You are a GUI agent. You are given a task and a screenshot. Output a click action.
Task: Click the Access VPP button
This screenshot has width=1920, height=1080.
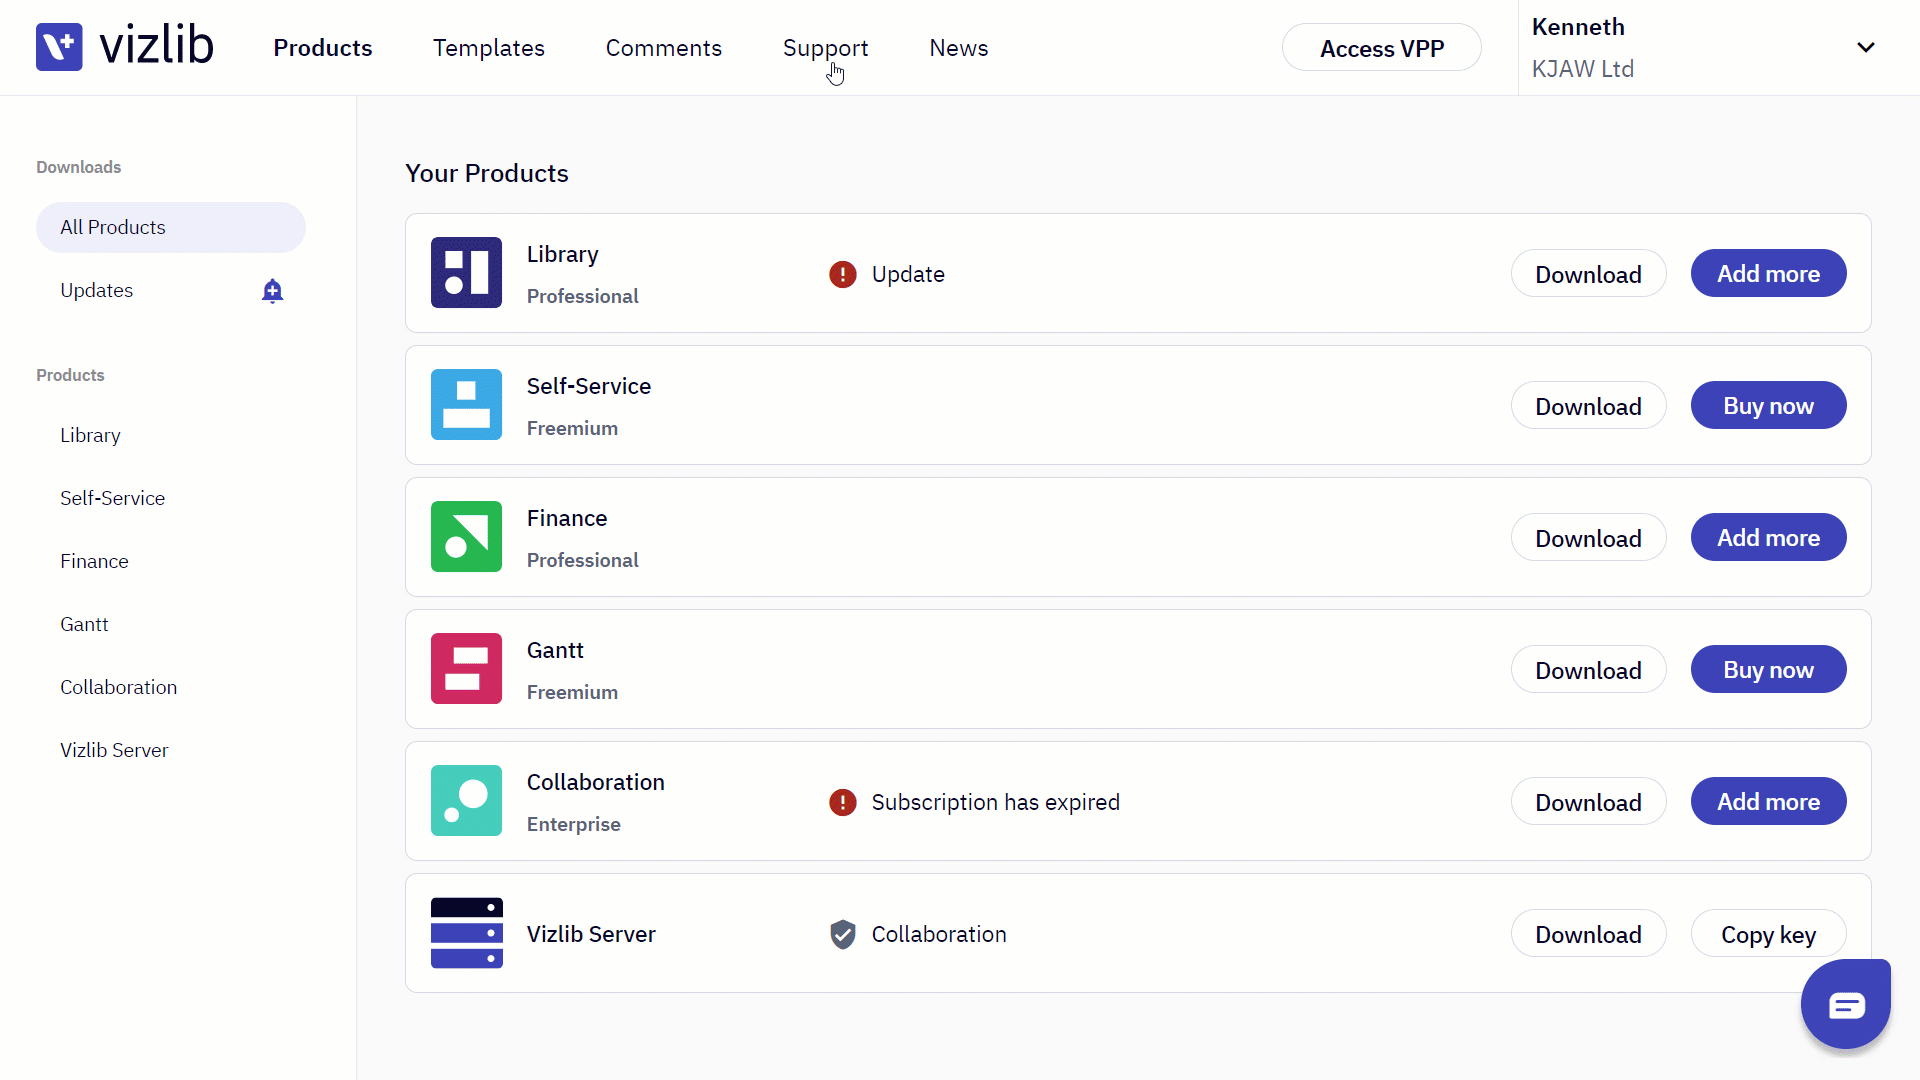(x=1382, y=48)
